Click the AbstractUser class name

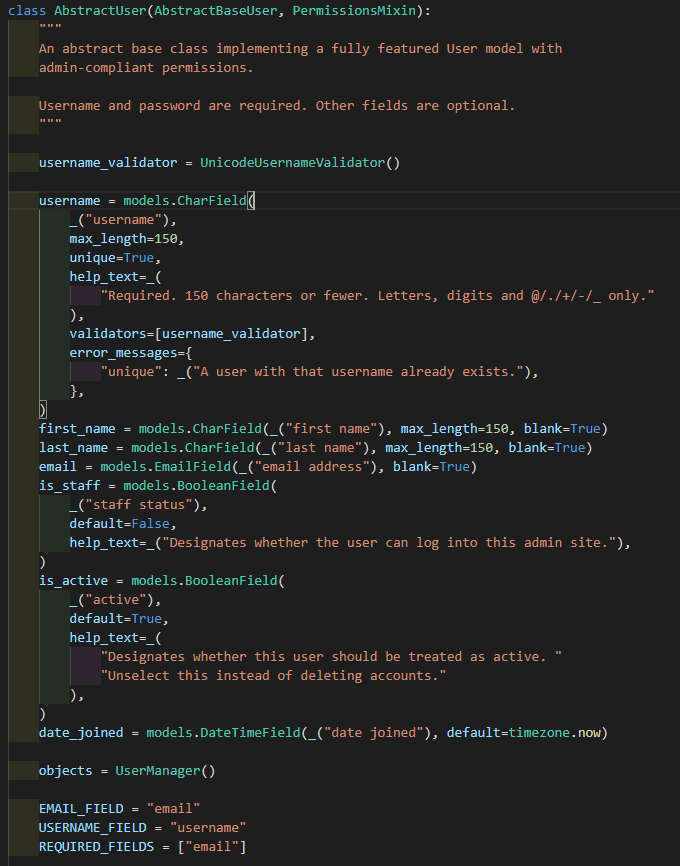coord(100,10)
